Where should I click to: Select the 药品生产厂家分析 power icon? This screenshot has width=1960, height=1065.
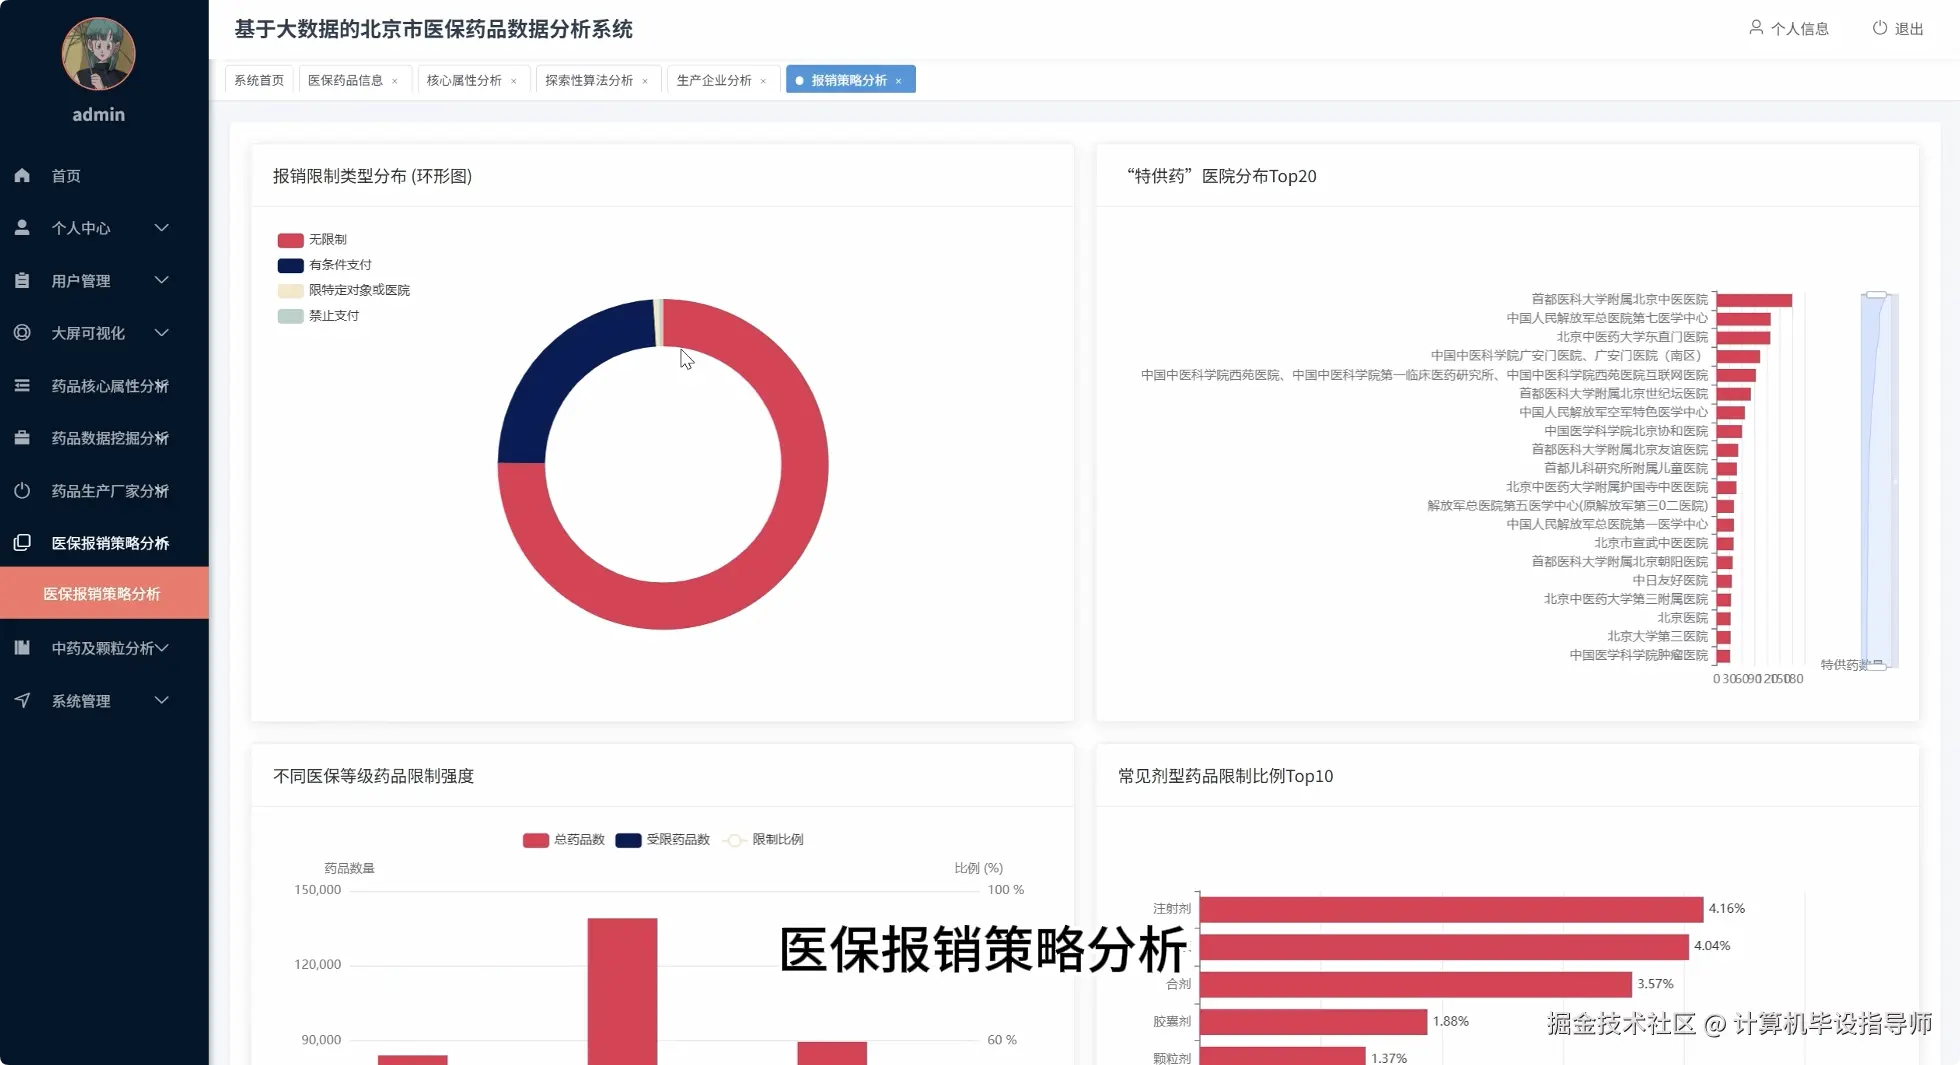tap(22, 490)
